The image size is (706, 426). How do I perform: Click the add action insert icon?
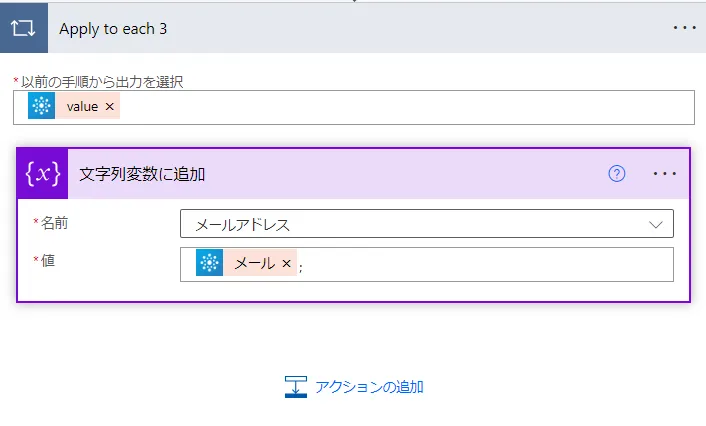(295, 387)
